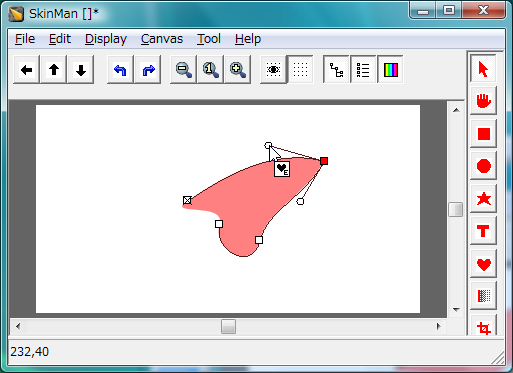Click the undo blue arrow button

point(120,70)
